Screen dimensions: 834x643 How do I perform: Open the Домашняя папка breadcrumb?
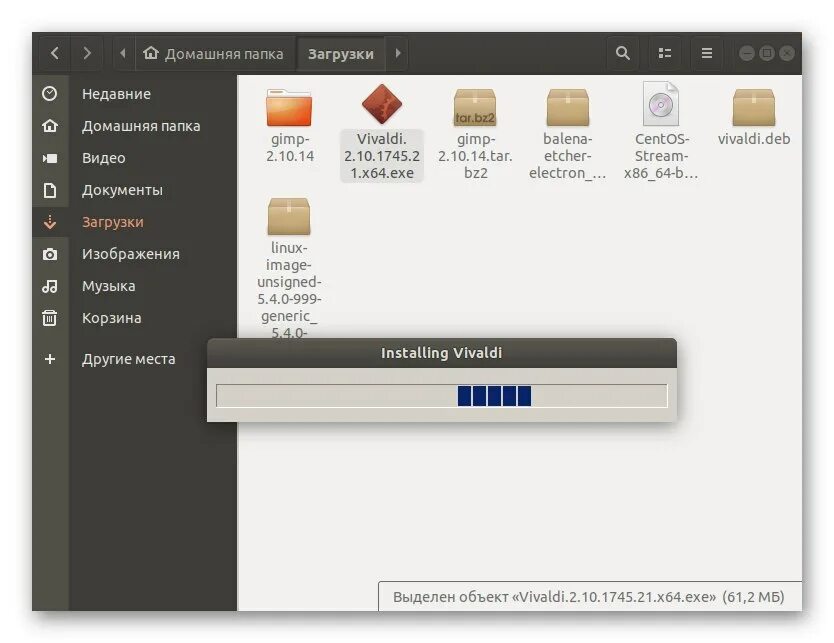tap(214, 54)
